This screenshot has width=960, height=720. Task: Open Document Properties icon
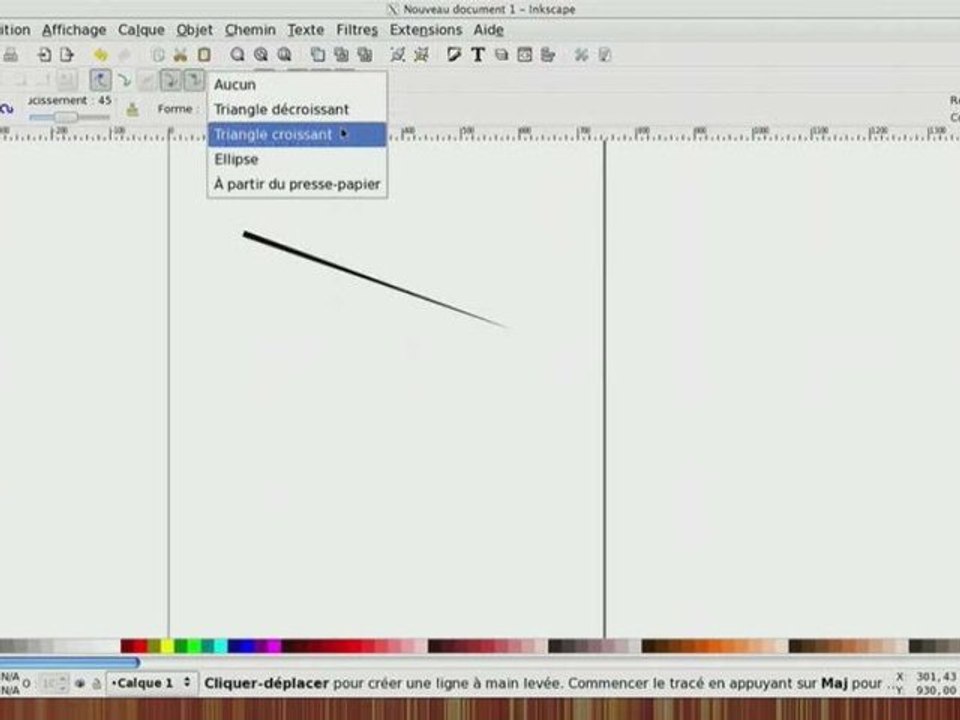click(604, 55)
